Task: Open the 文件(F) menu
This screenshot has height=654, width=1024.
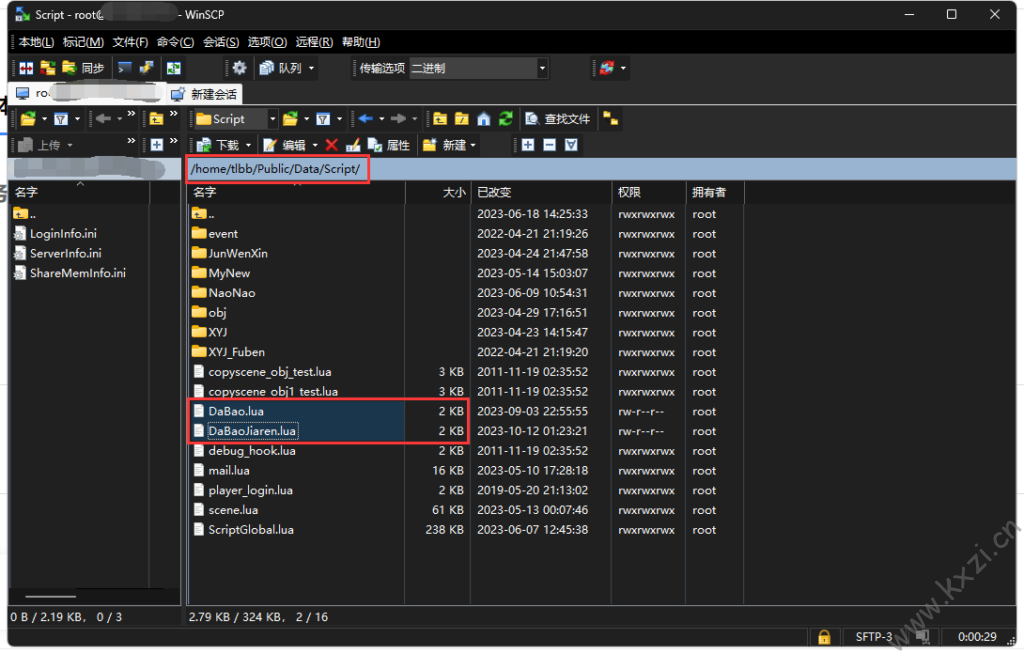Action: [130, 42]
